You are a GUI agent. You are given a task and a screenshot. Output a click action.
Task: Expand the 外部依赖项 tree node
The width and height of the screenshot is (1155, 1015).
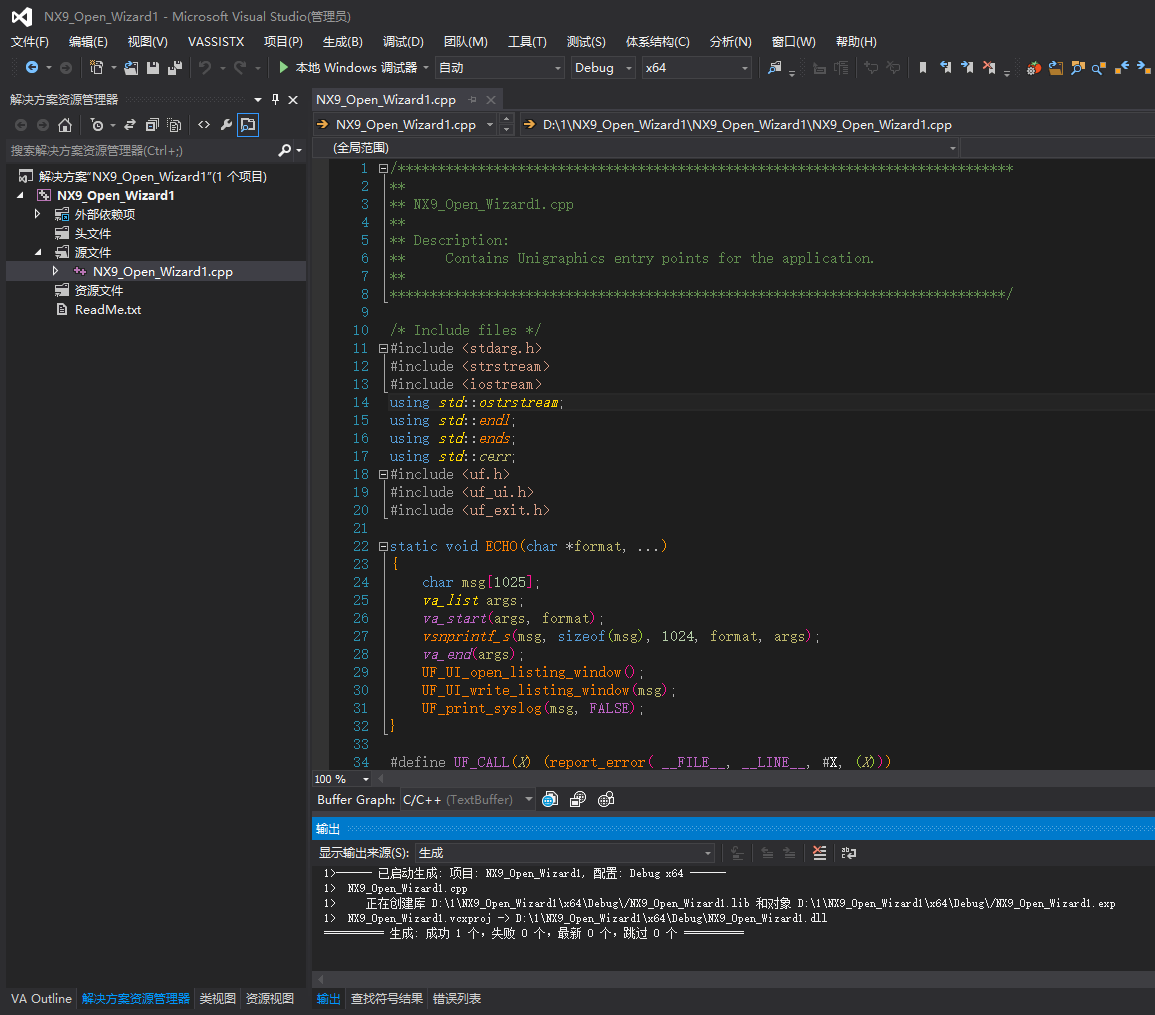(x=37, y=214)
